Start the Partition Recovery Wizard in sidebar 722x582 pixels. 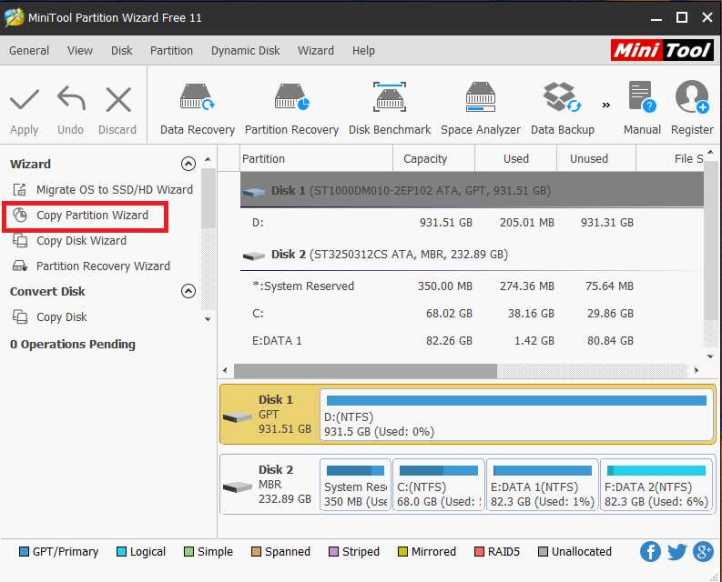91,266
